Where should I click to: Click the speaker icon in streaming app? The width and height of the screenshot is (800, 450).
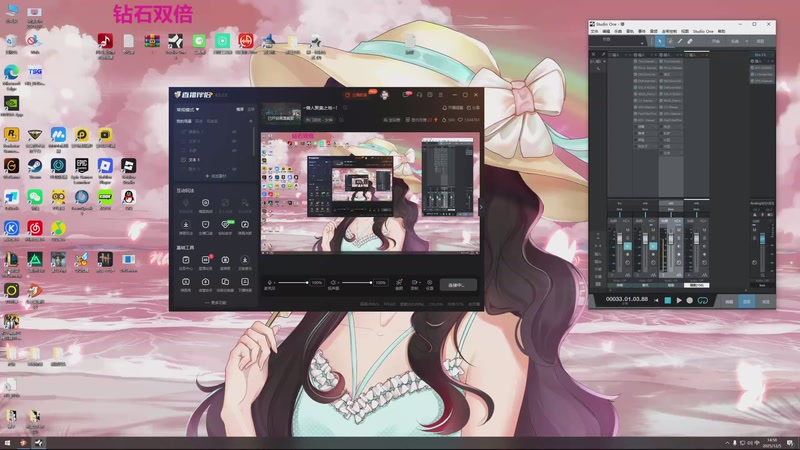(333, 283)
